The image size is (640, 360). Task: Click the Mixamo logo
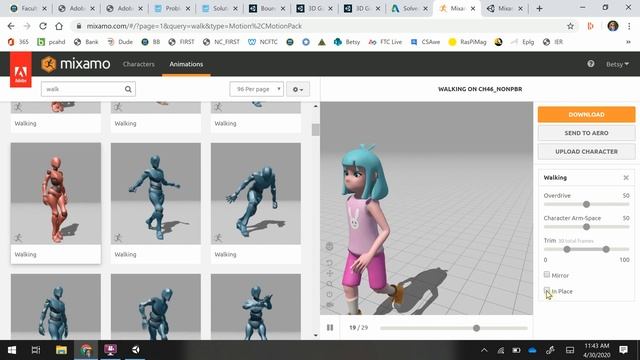pyautogui.click(x=76, y=64)
